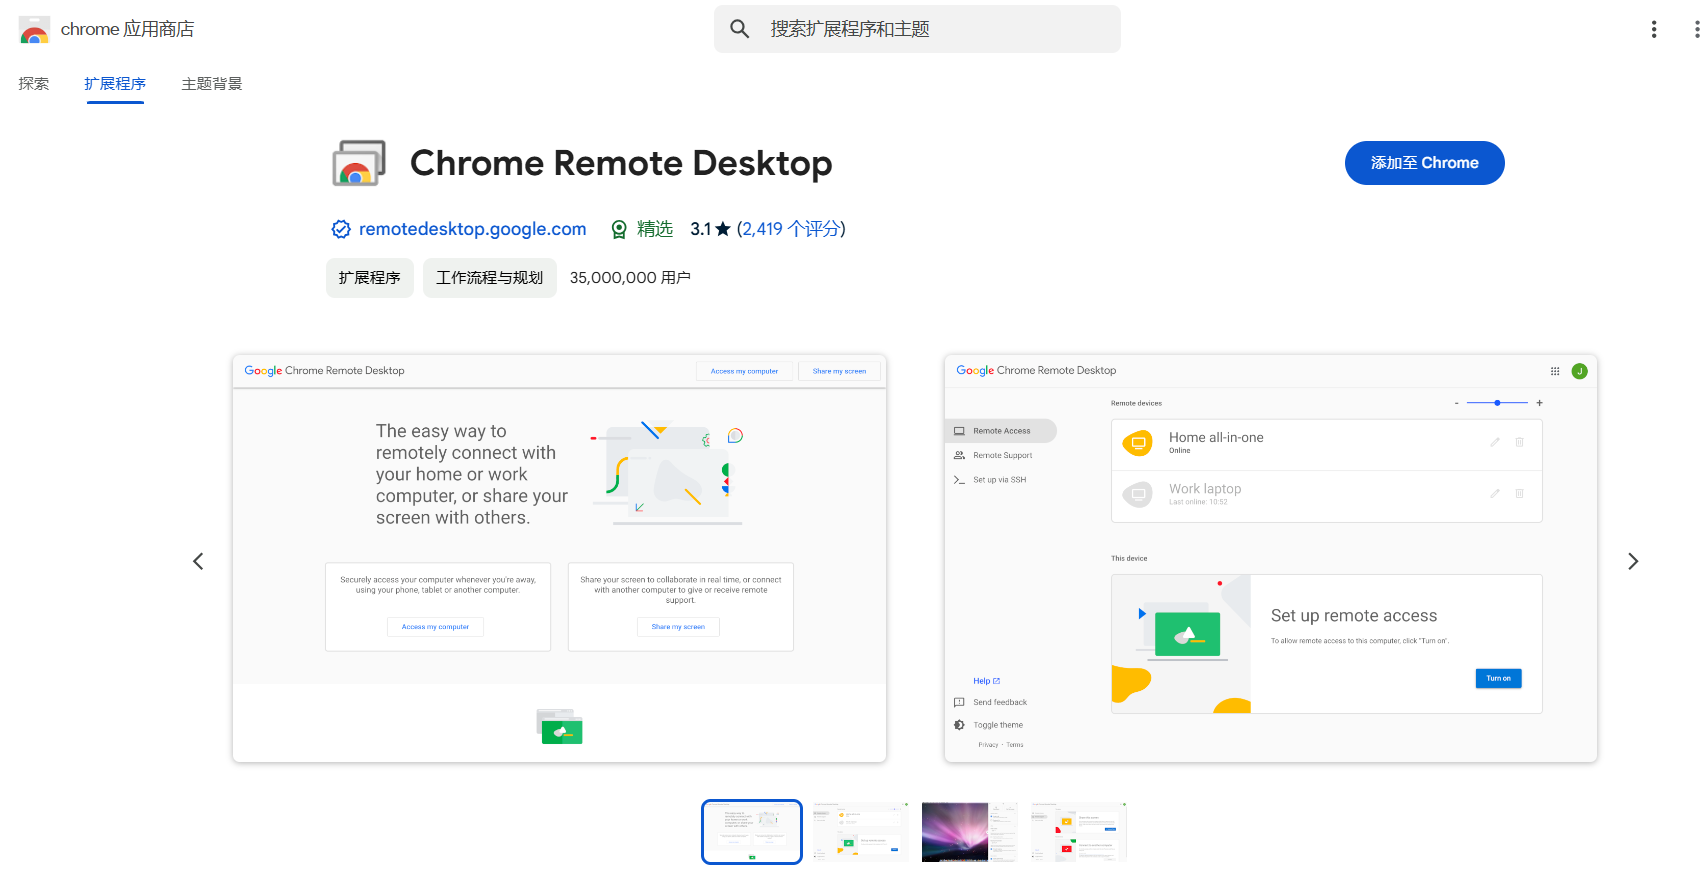
Task: Open the 2,419 个评分 ratings link
Action: point(790,229)
